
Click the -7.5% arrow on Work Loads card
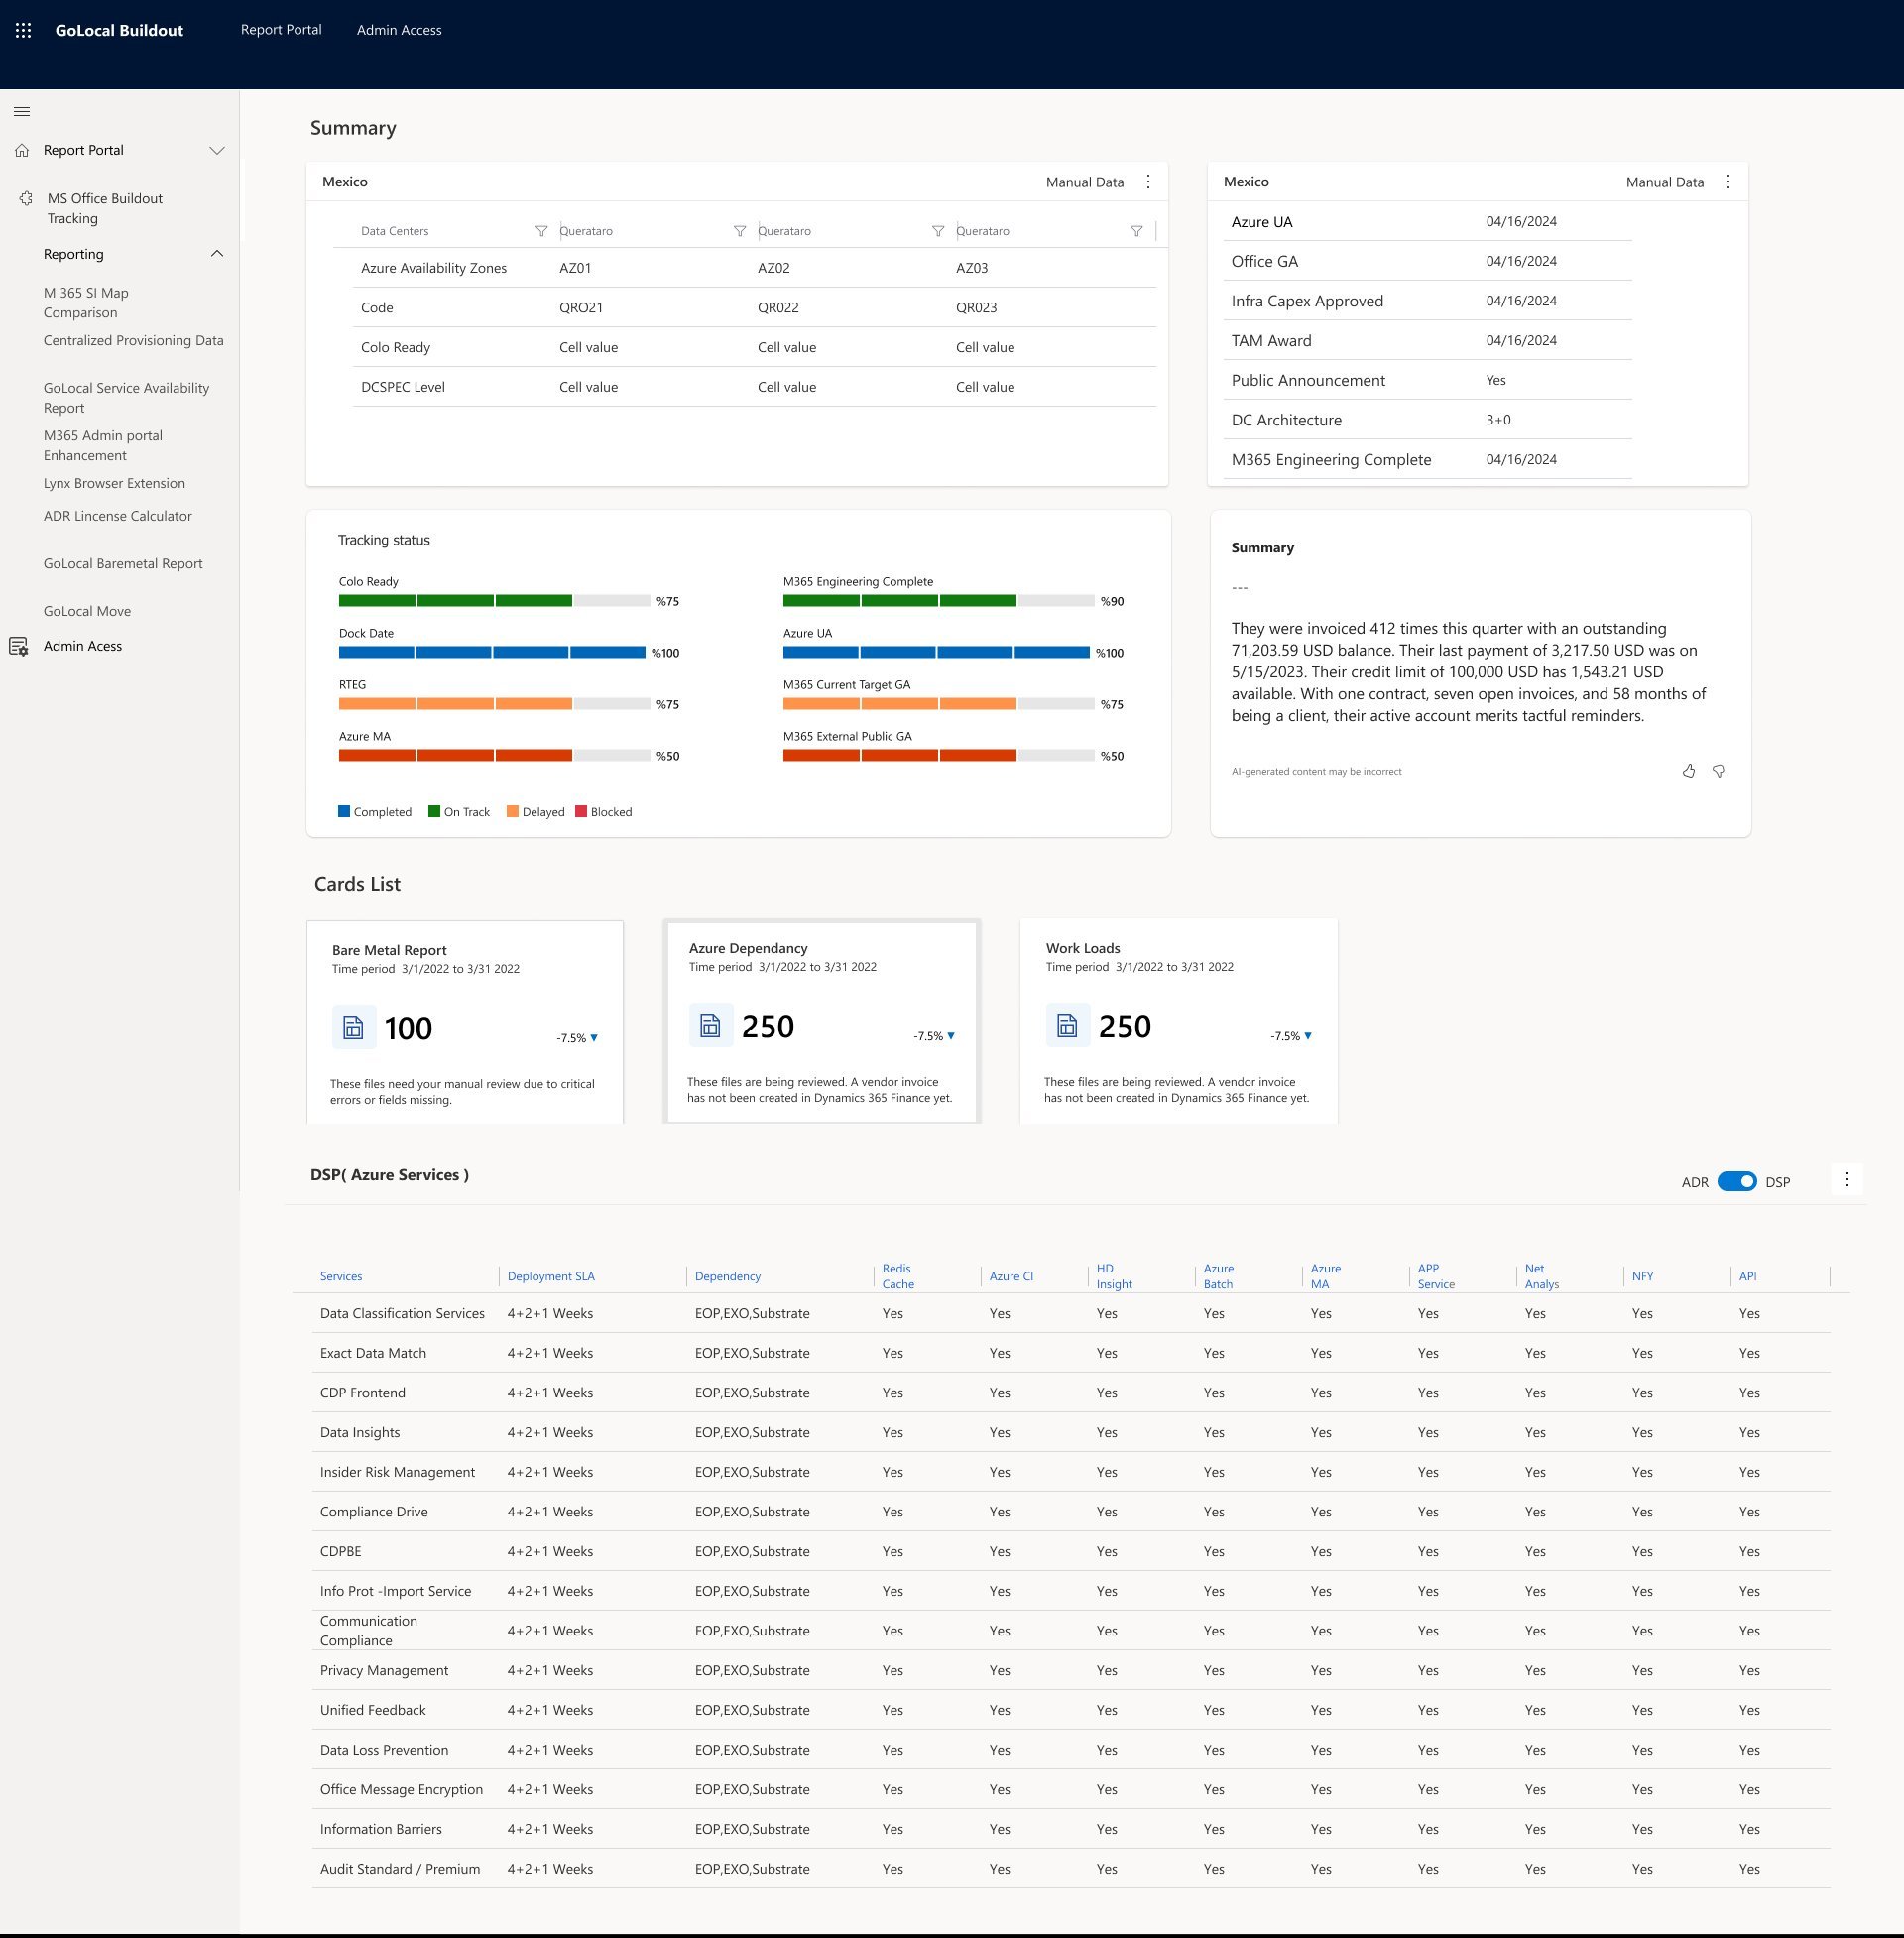[1307, 1036]
